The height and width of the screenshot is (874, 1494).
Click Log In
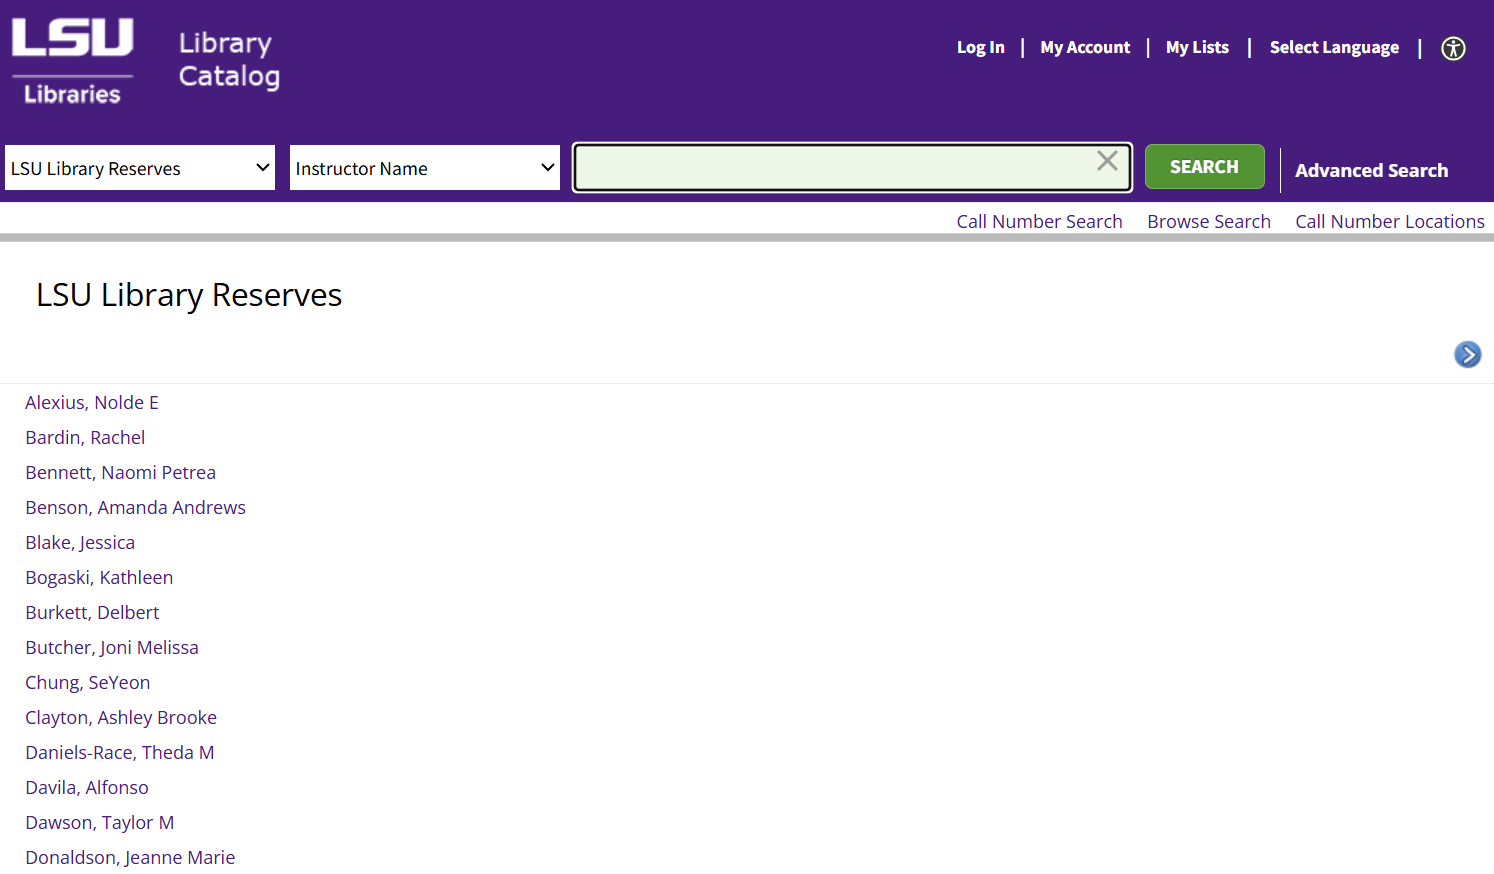(980, 47)
